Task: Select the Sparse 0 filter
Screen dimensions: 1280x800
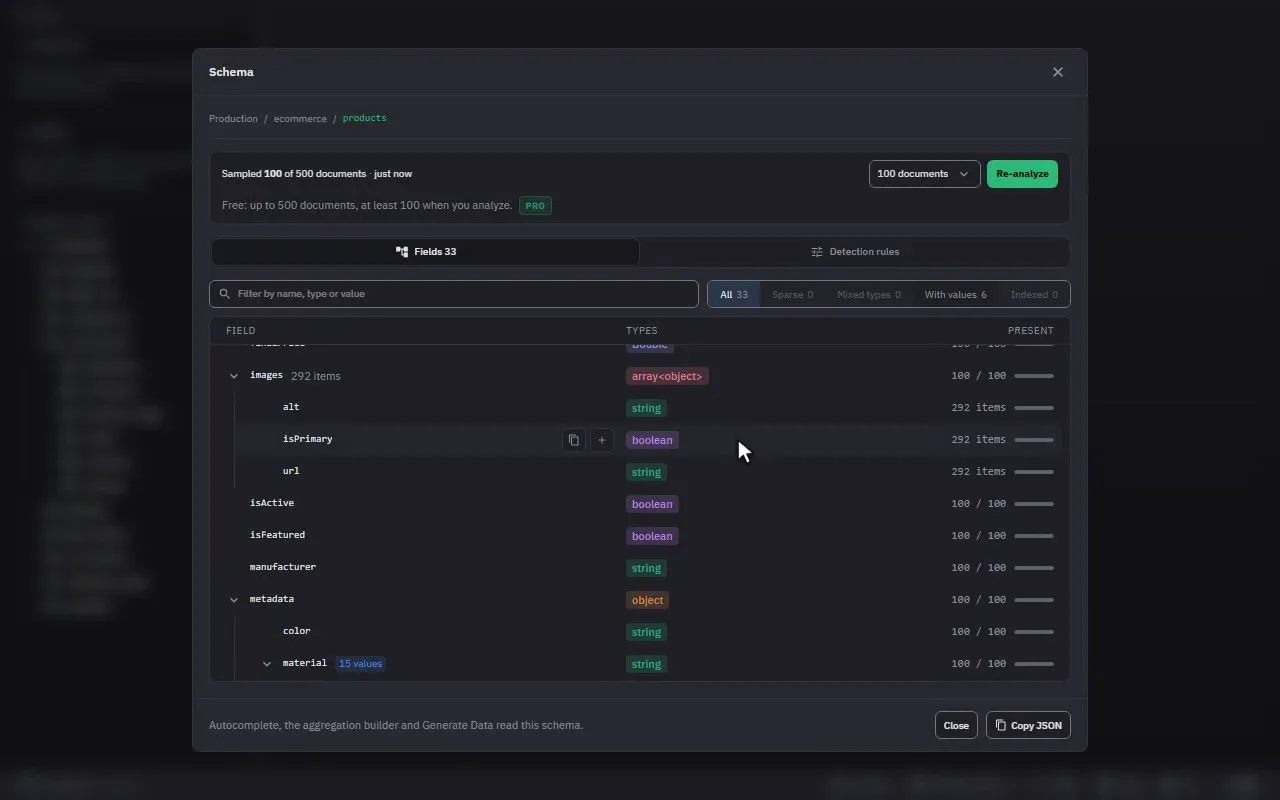Action: [x=792, y=295]
